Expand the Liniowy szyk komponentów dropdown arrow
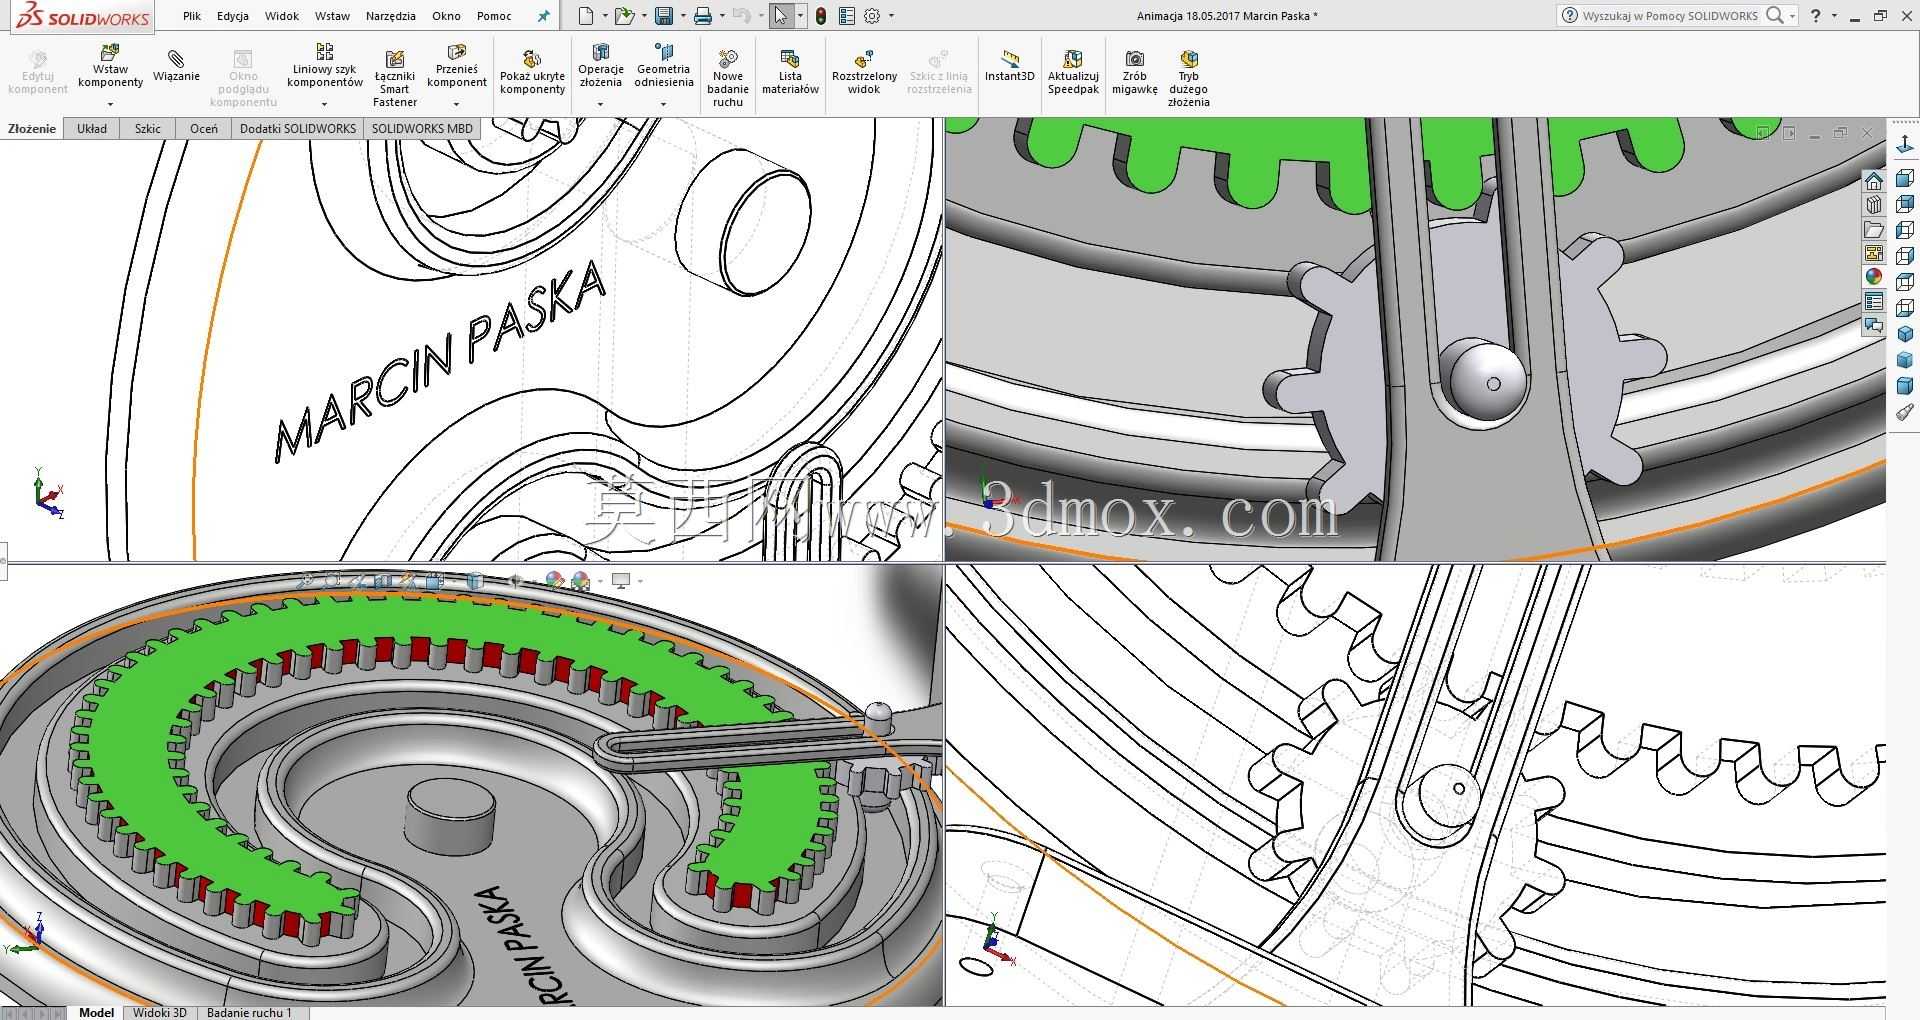Image resolution: width=1920 pixels, height=1020 pixels. 324,104
